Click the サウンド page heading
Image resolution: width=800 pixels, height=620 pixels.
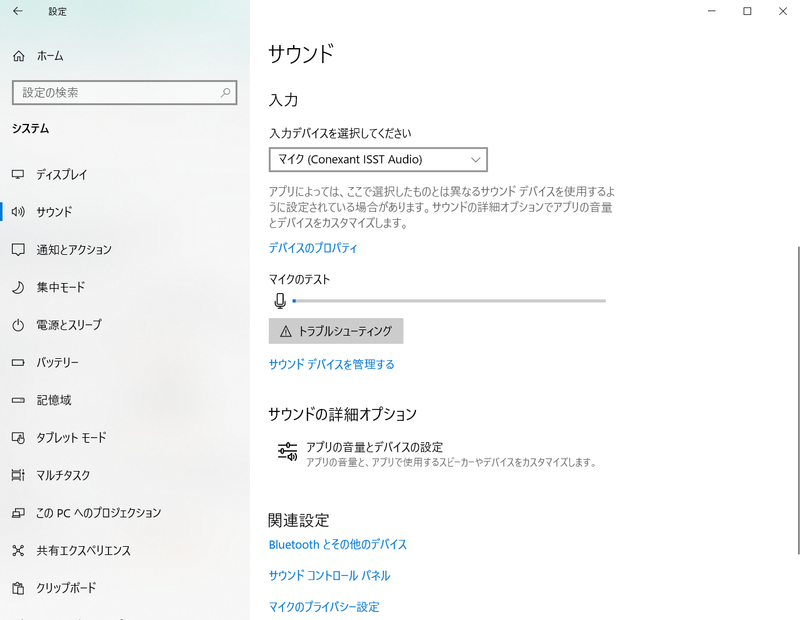coord(301,54)
